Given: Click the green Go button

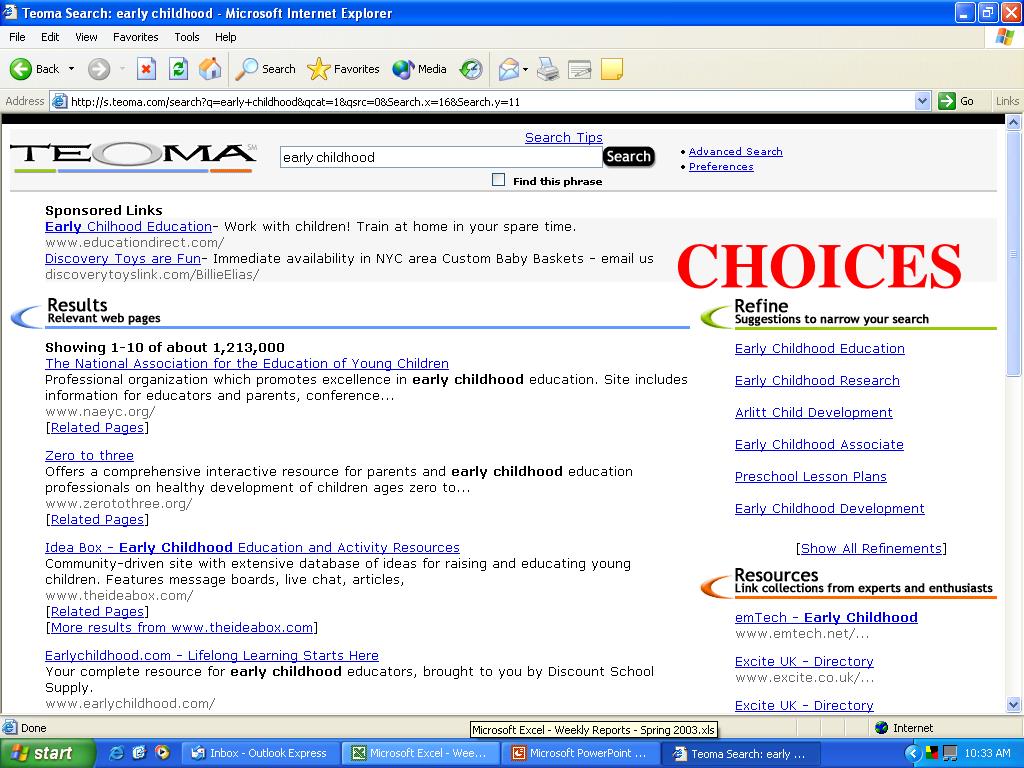Looking at the screenshot, I should (956, 101).
